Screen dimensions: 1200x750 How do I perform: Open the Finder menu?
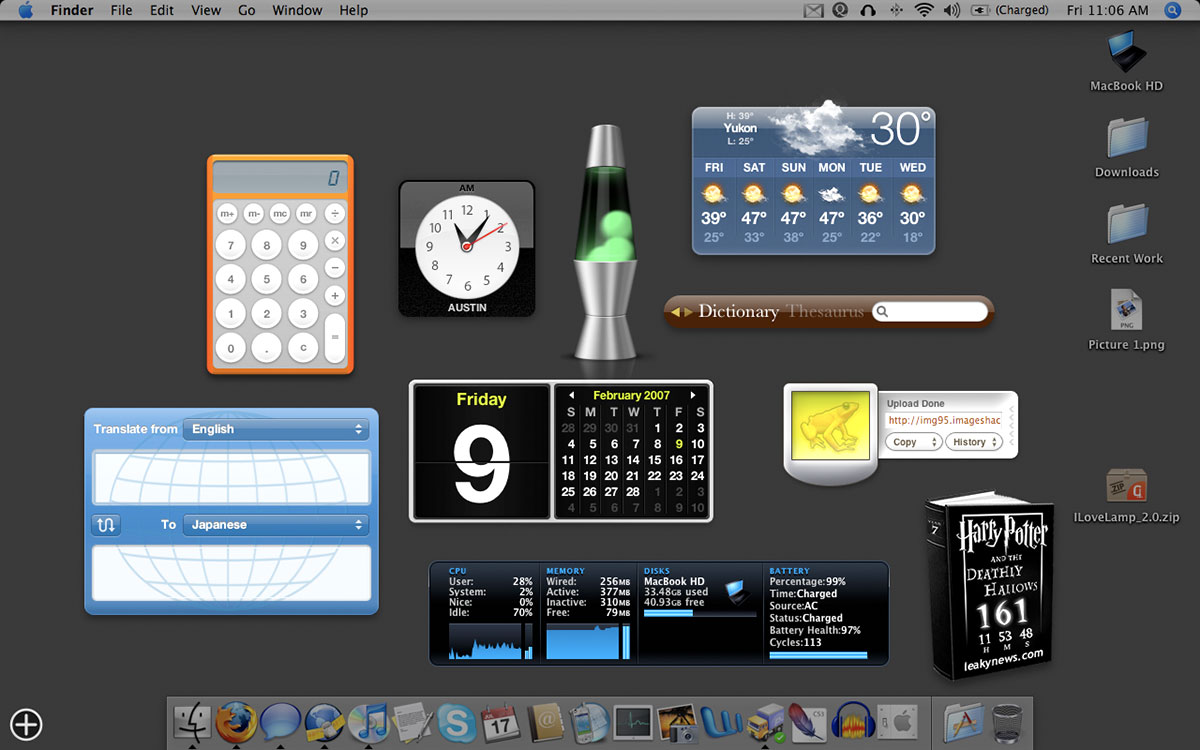72,10
